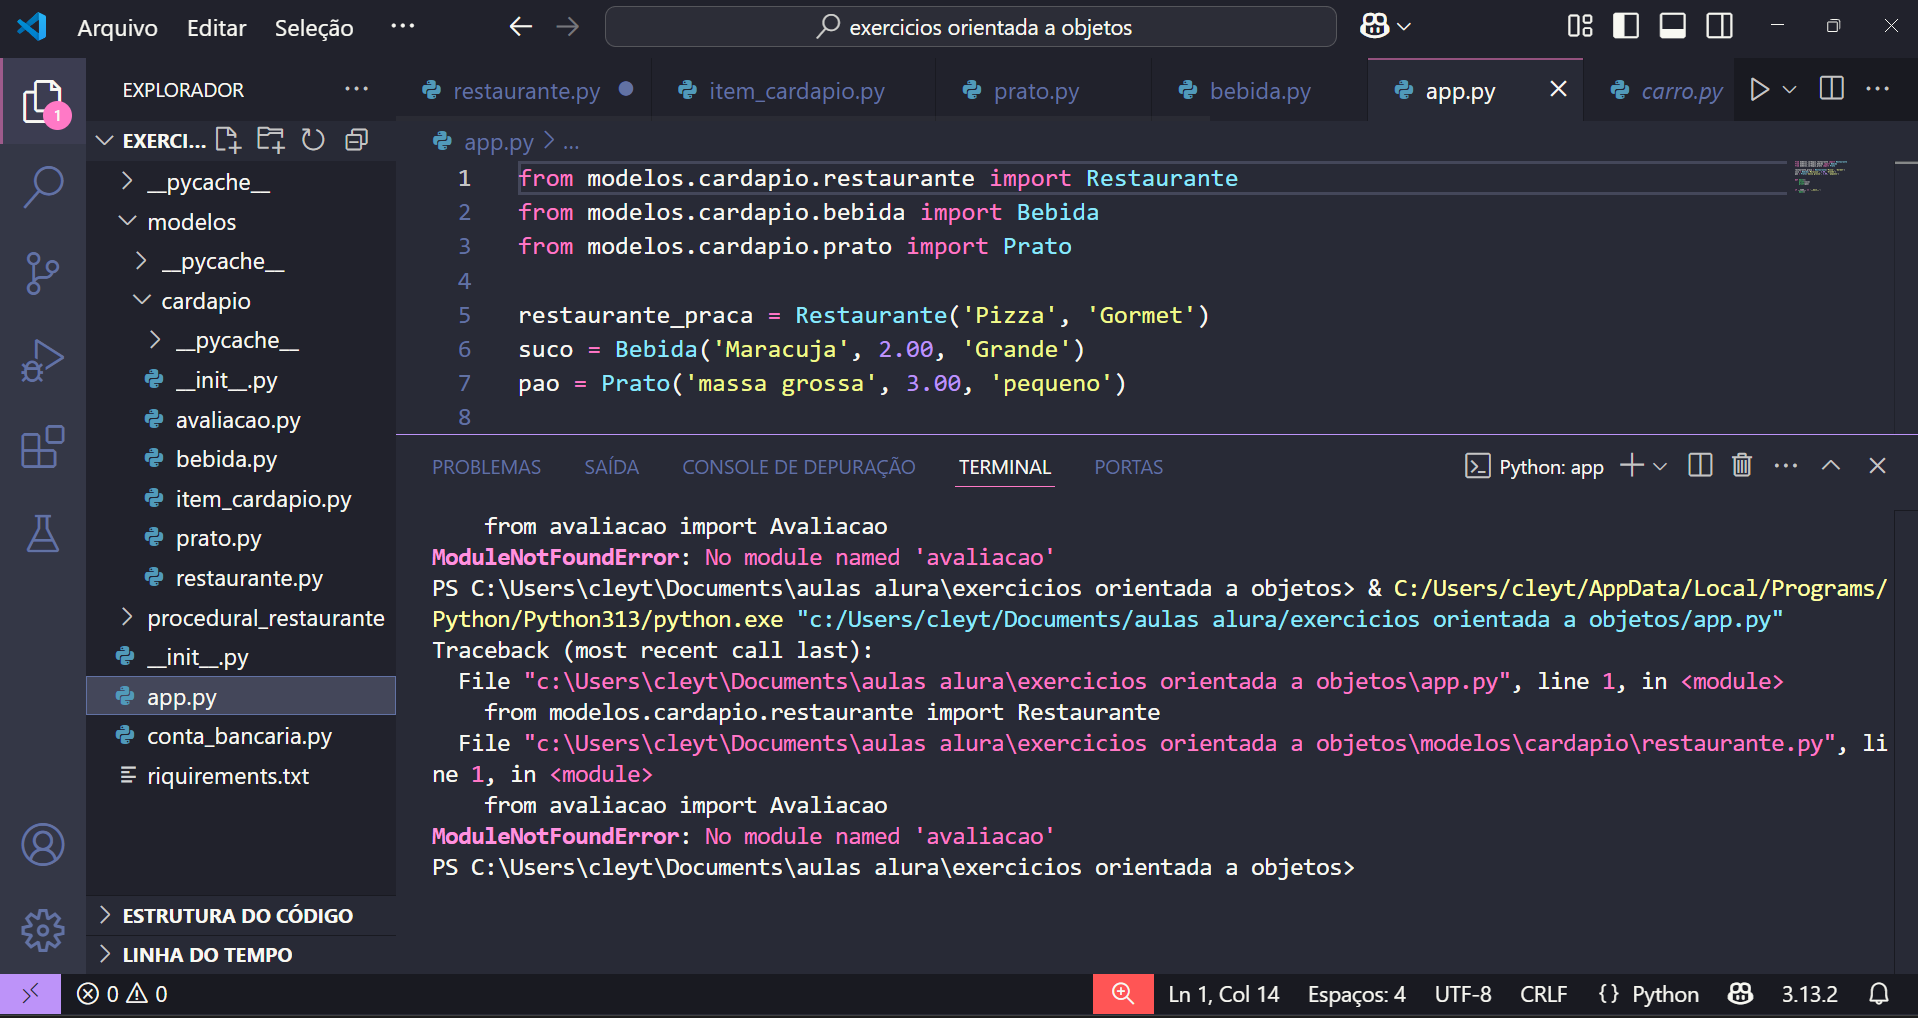Go back with the navigation arrow
The height and width of the screenshot is (1018, 1918).
click(520, 27)
